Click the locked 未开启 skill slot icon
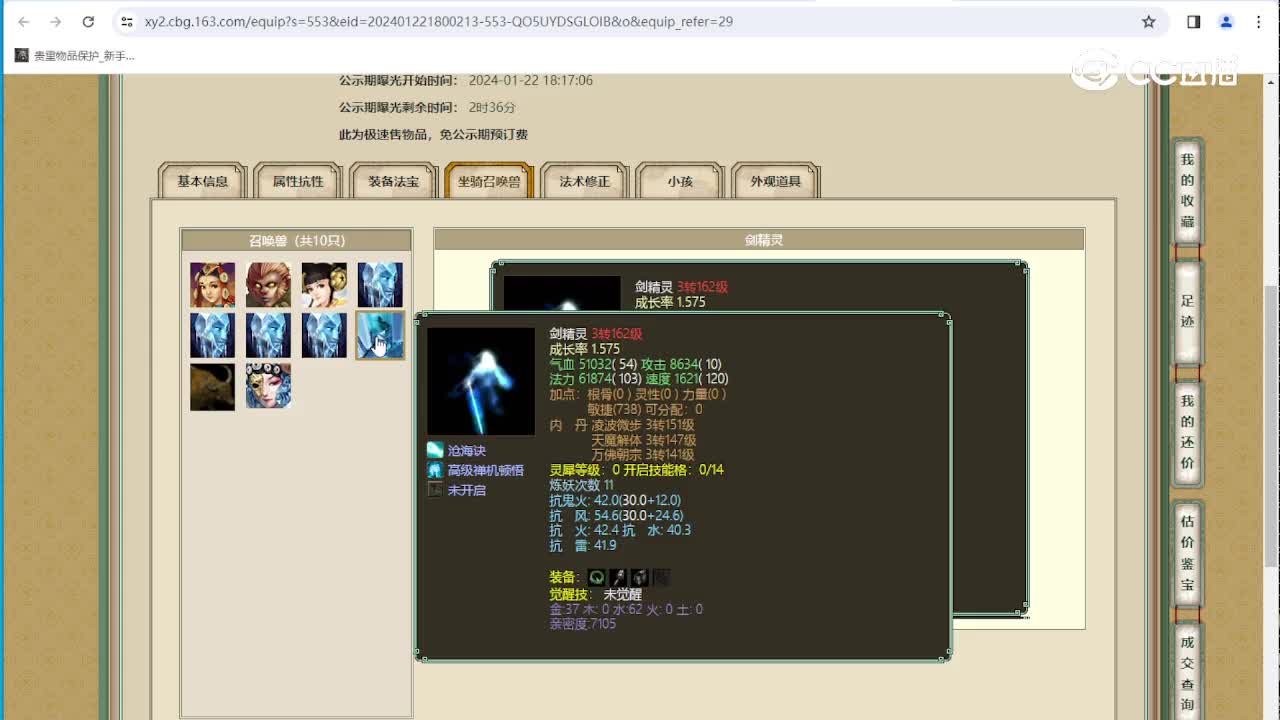Viewport: 1280px width, 720px height. [x=435, y=490]
